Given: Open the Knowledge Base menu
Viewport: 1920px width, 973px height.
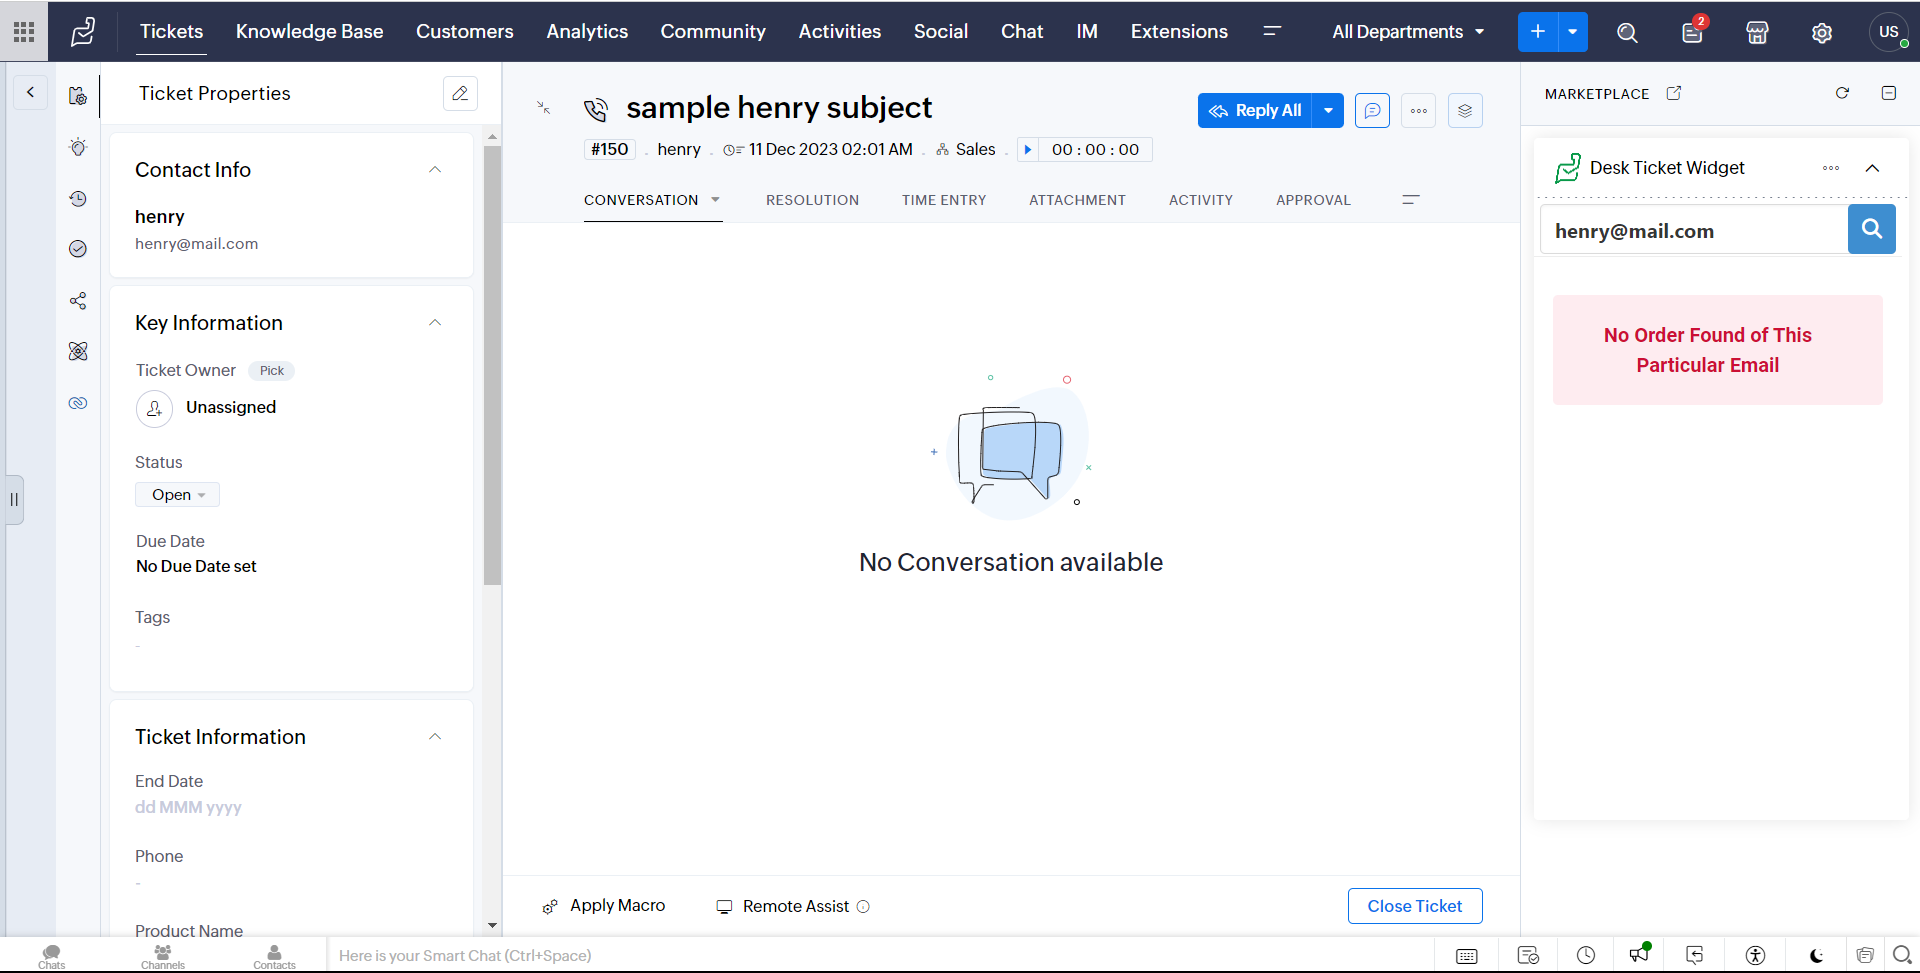Looking at the screenshot, I should (309, 32).
